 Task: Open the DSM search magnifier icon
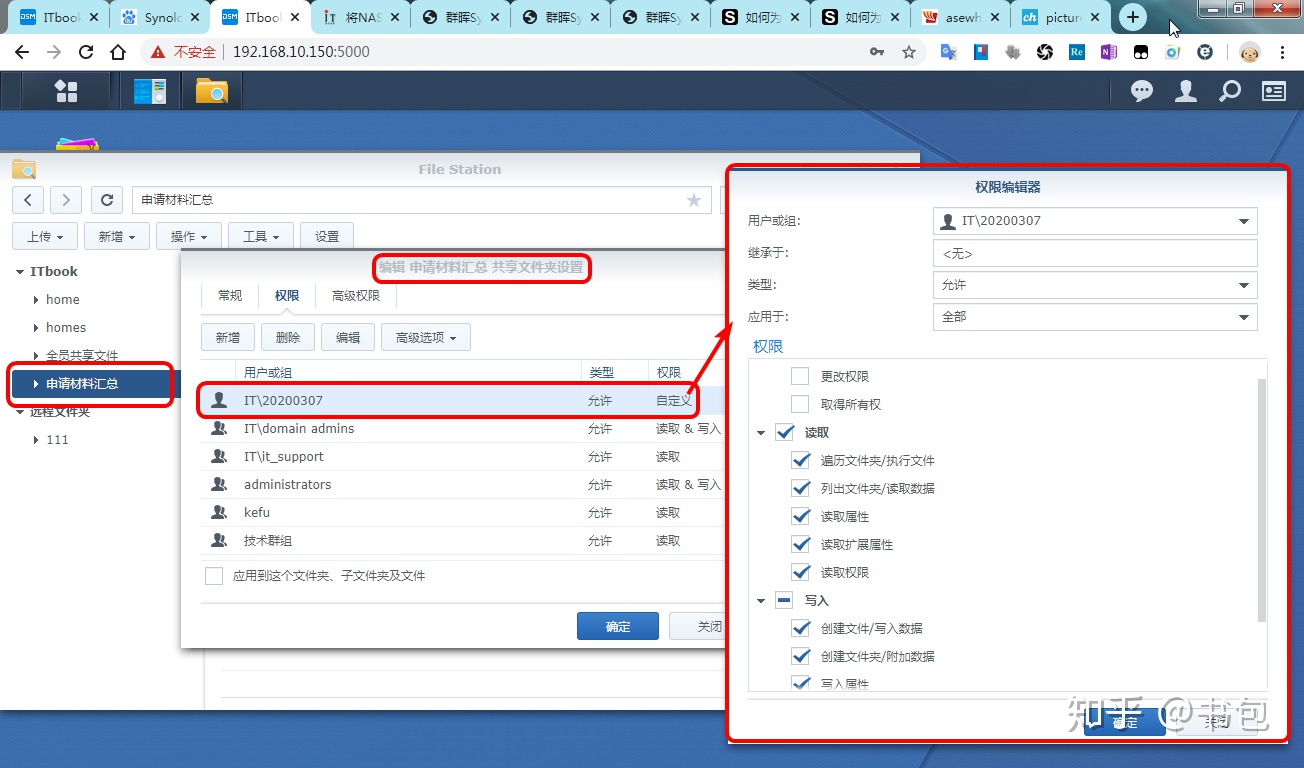(1230, 92)
